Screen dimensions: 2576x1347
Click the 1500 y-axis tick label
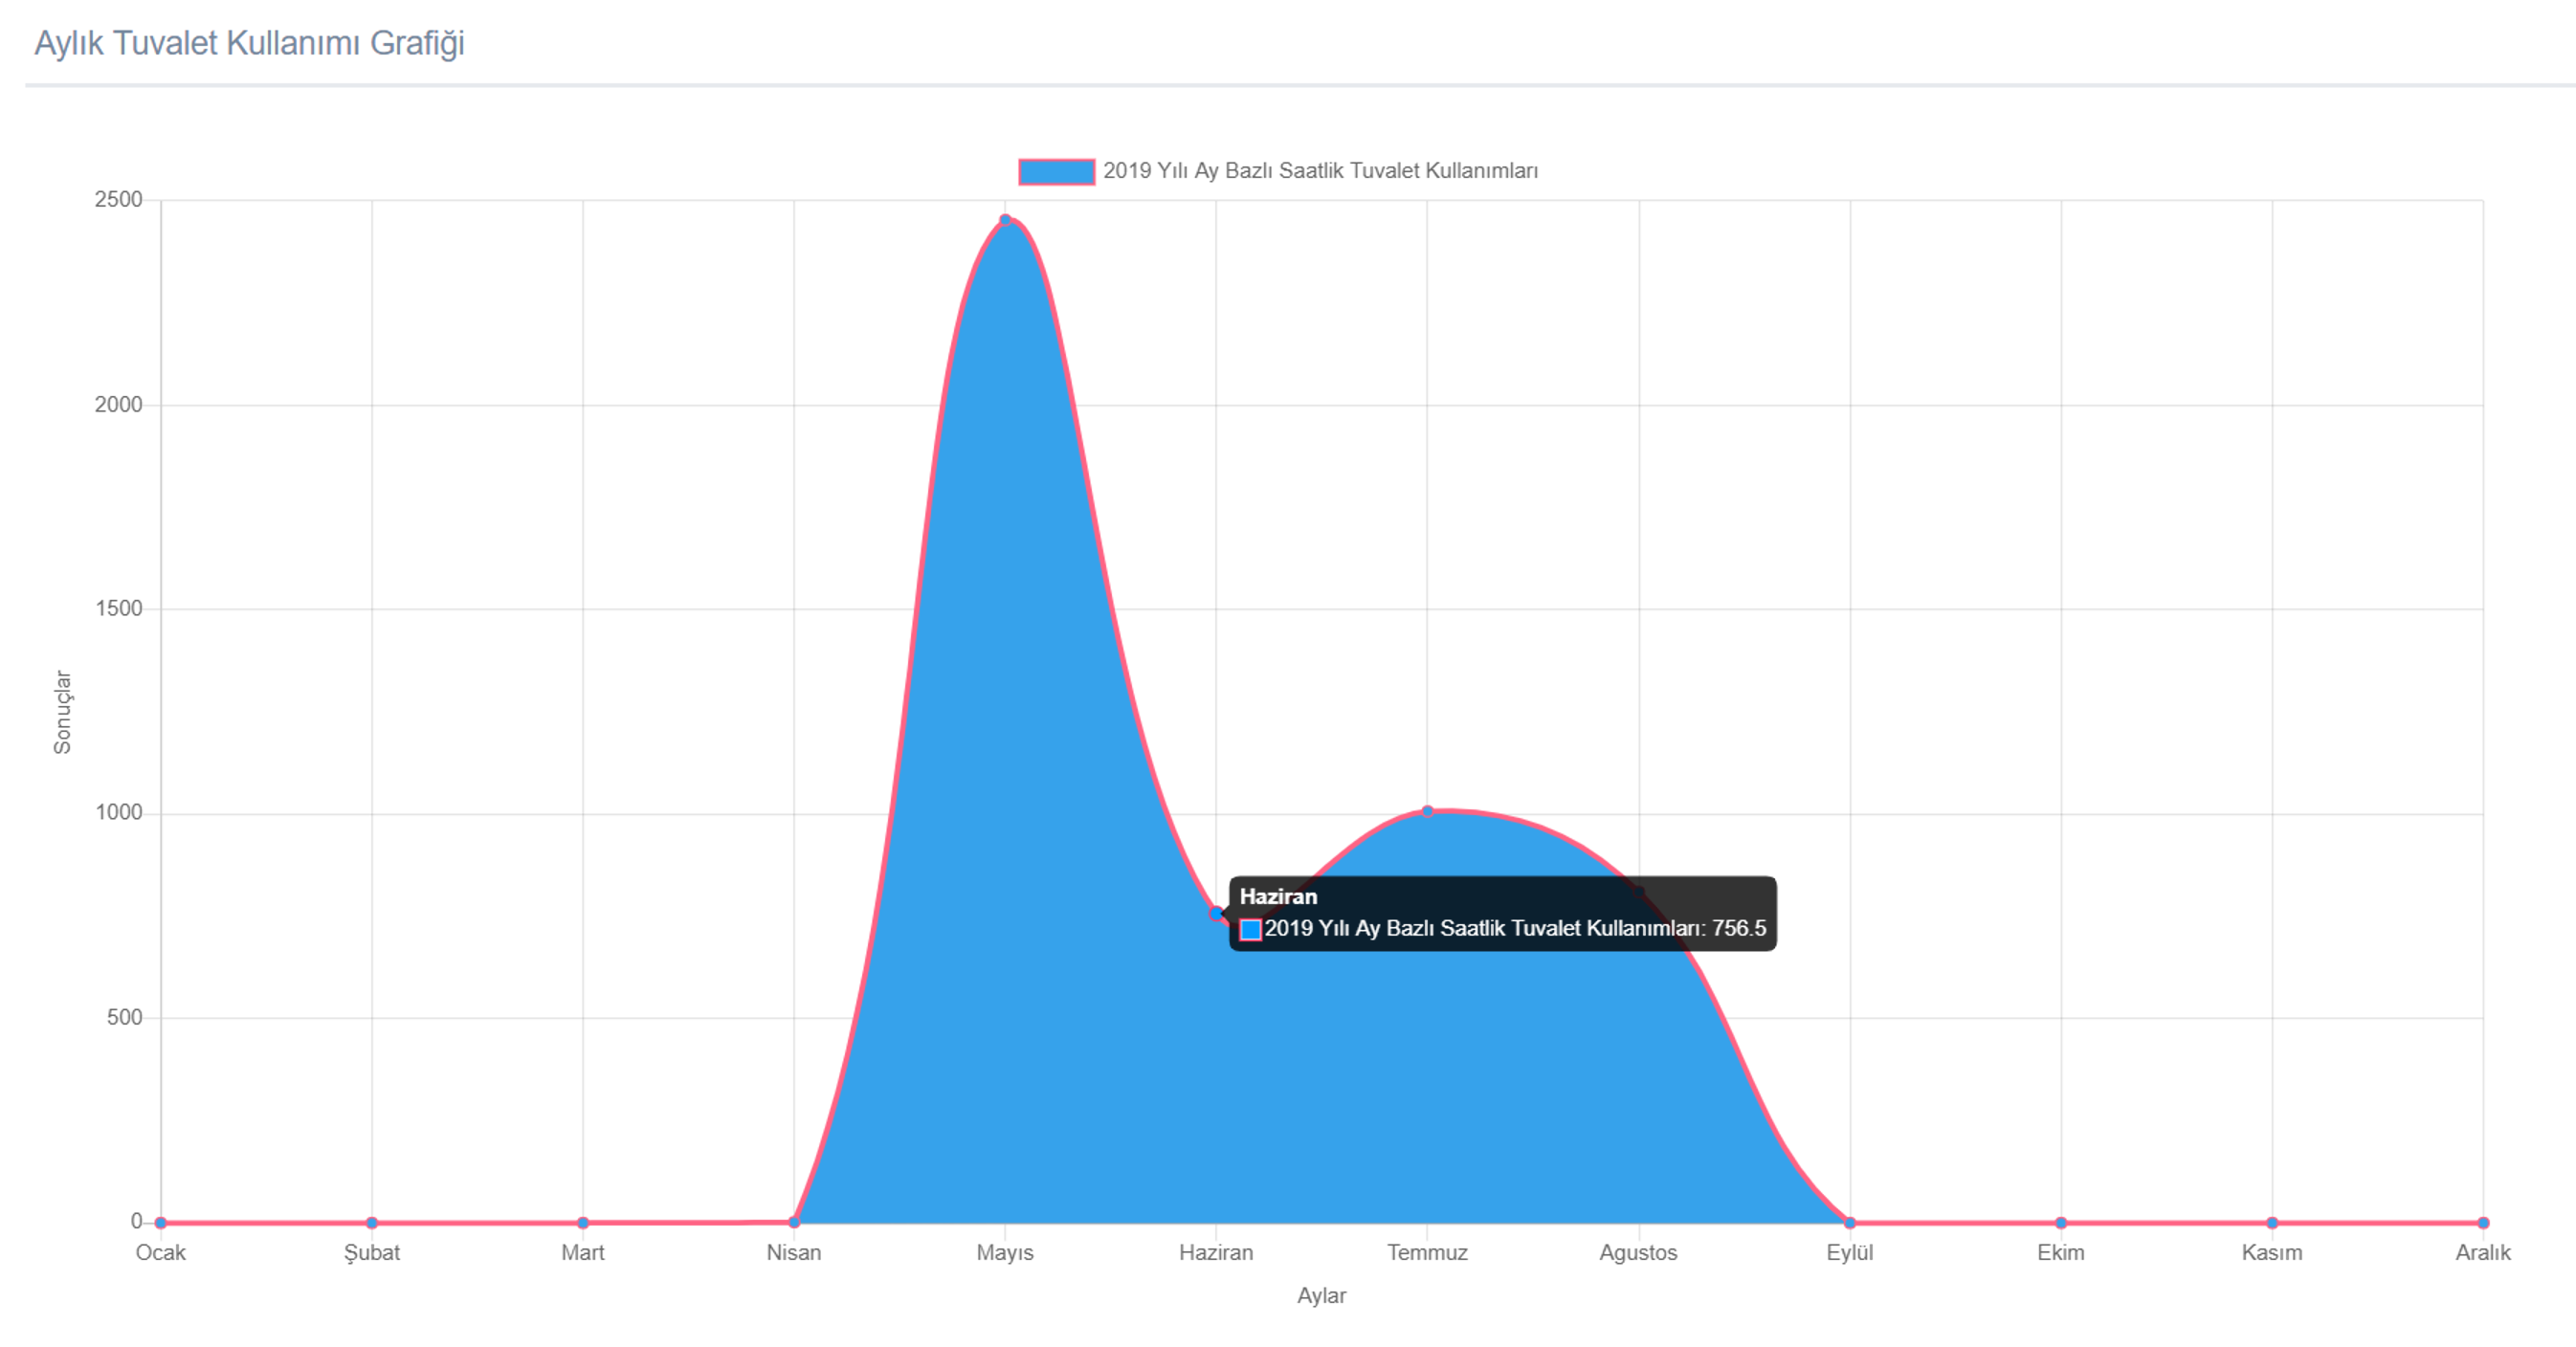point(119,608)
